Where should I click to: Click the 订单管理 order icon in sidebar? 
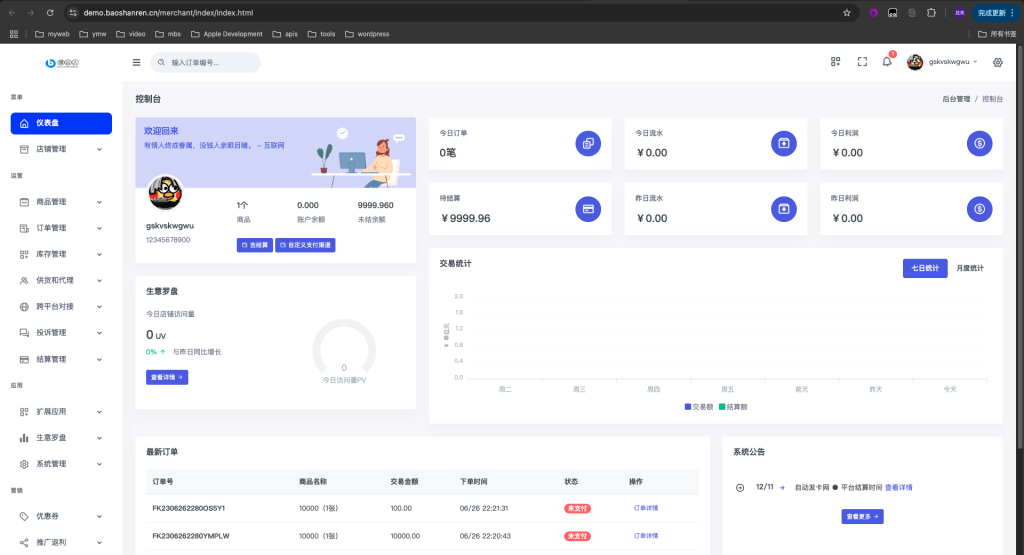click(x=24, y=229)
